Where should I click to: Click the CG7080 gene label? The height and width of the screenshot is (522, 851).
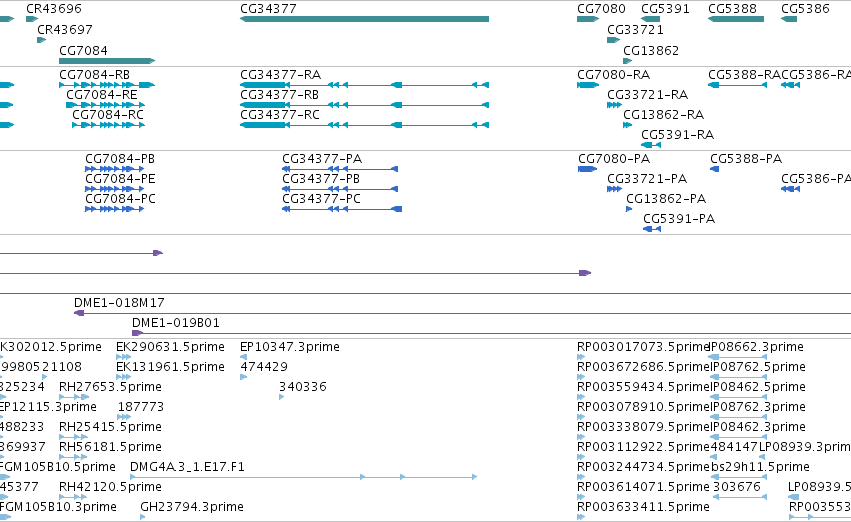pos(601,9)
